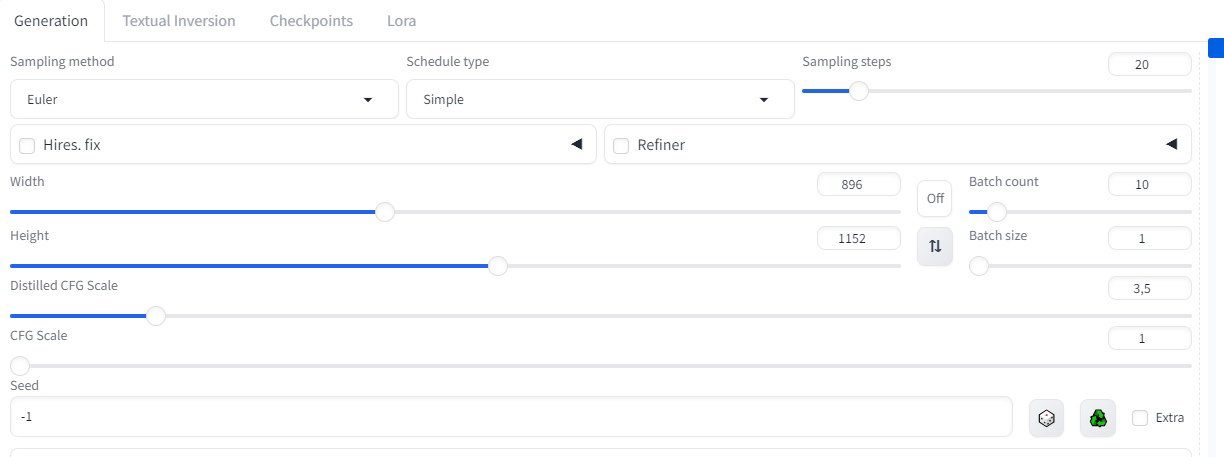Click the Batch count number field

point(1149,185)
